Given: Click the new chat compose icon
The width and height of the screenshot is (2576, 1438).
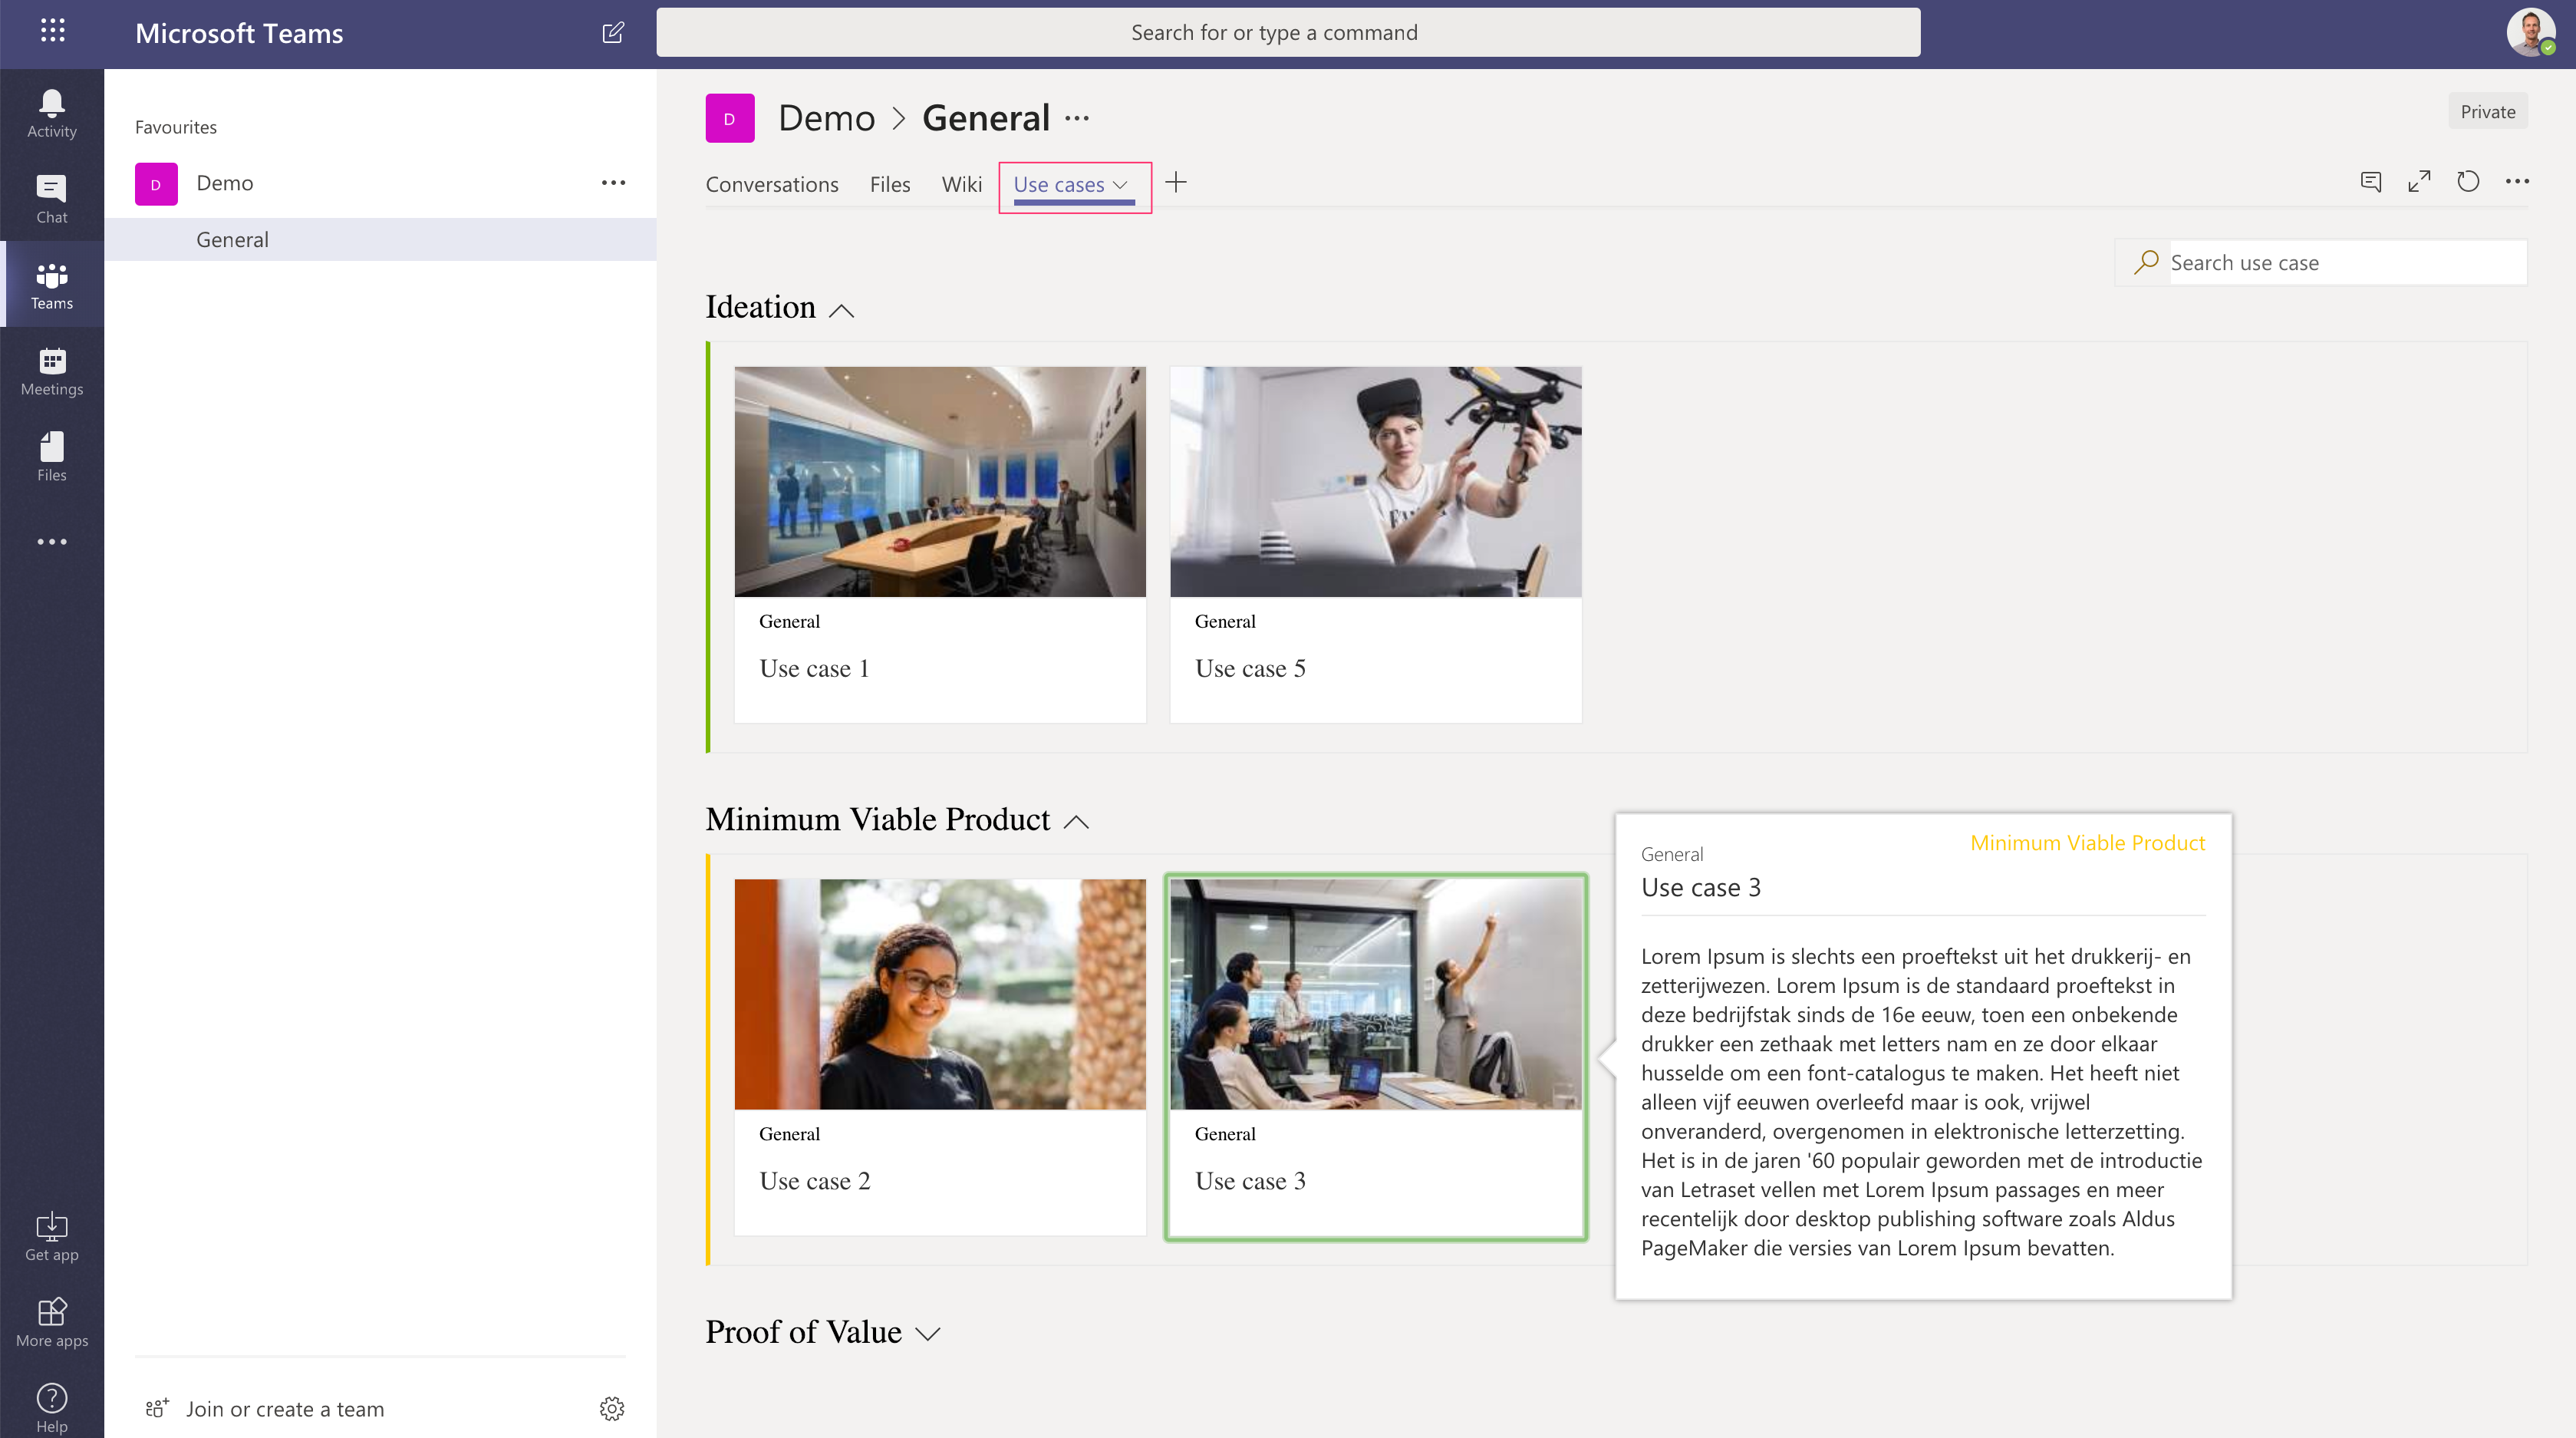Looking at the screenshot, I should click(613, 33).
